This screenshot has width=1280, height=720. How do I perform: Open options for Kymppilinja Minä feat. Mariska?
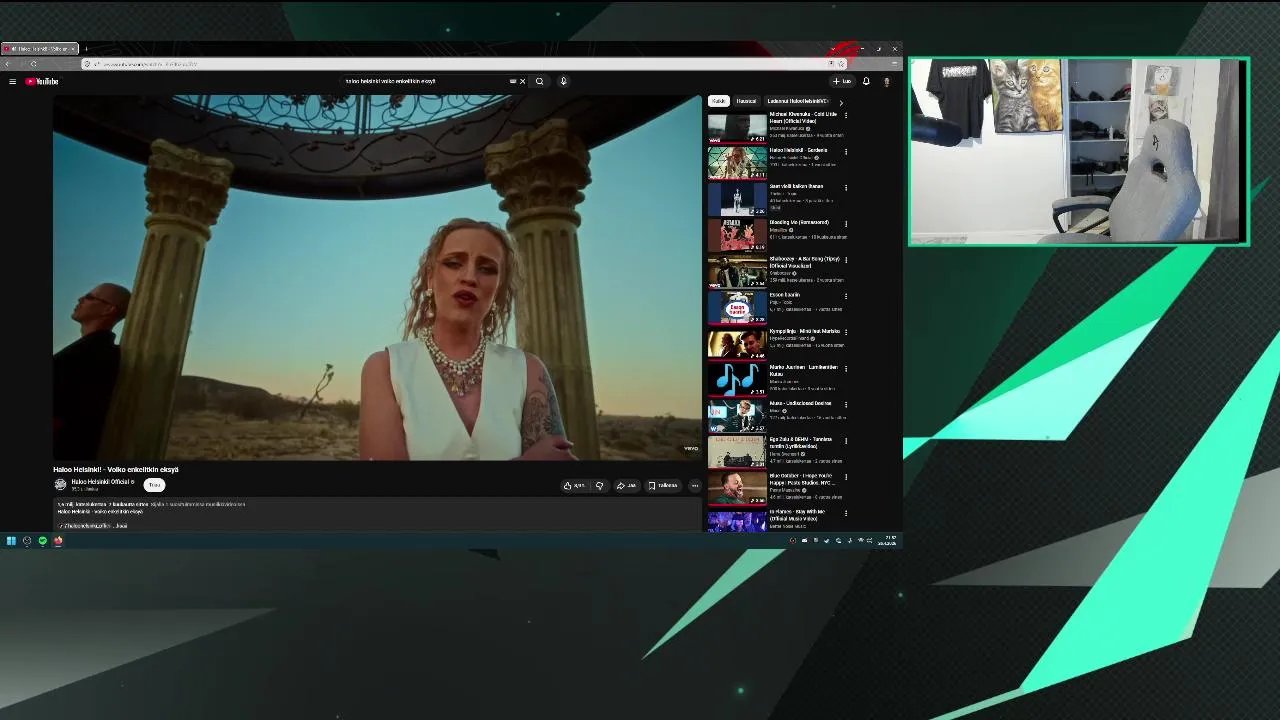pos(846,332)
